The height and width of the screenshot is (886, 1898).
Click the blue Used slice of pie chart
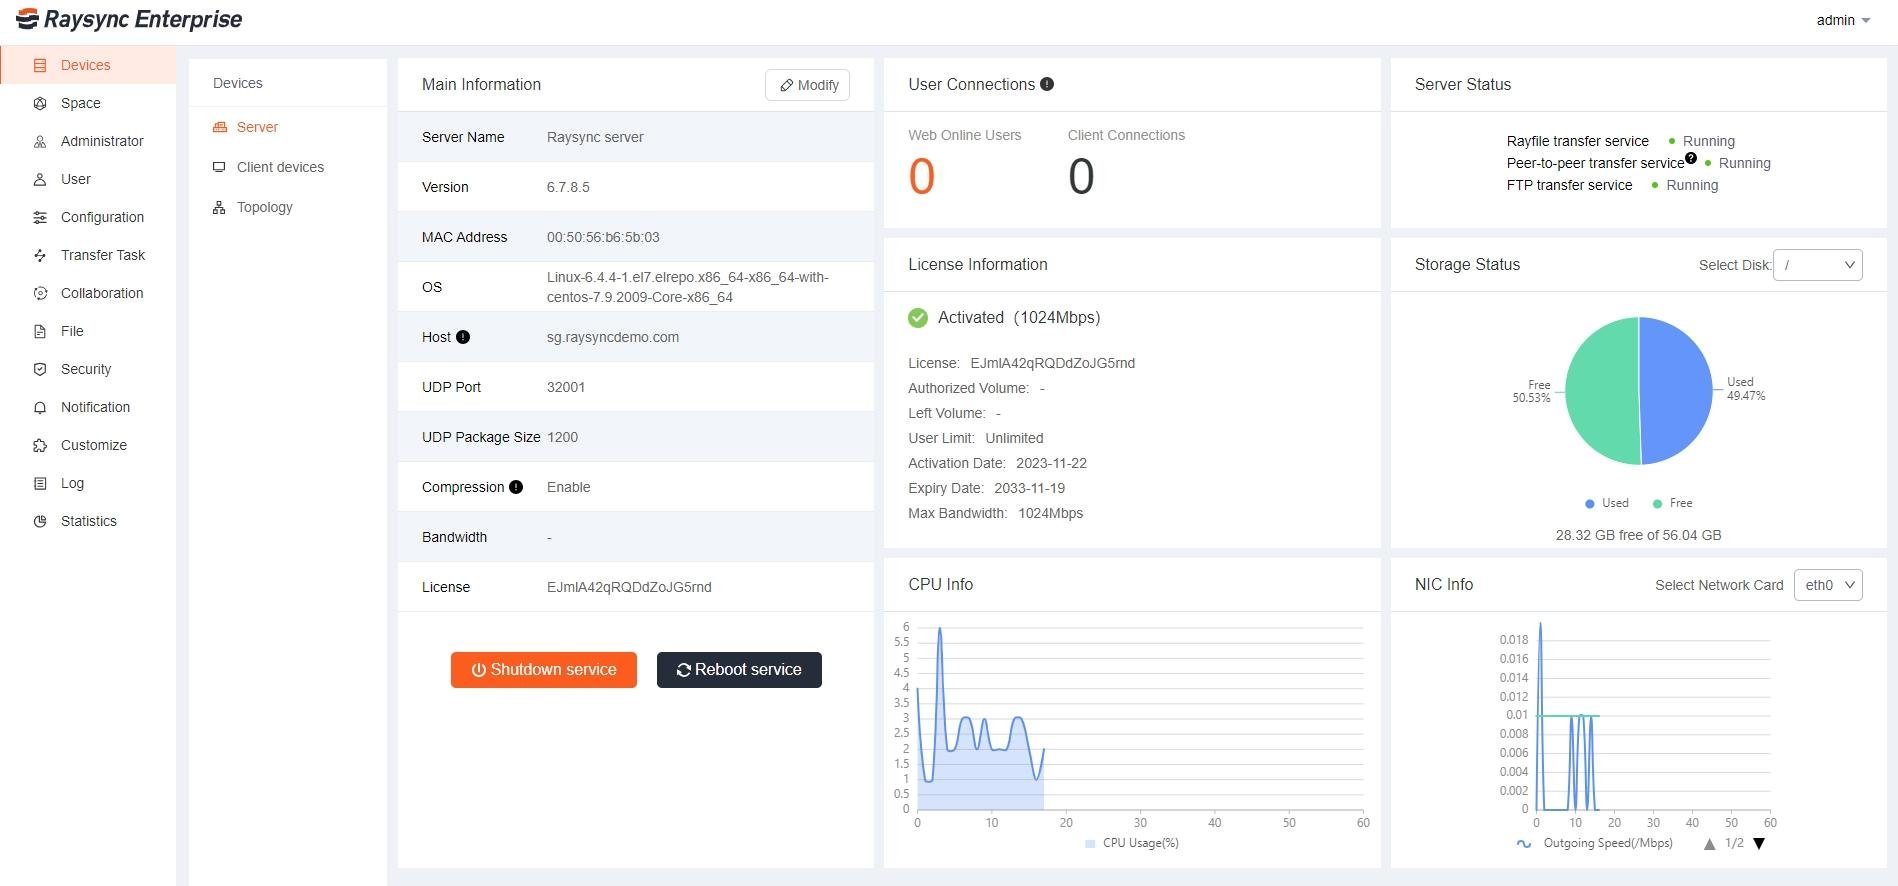(1677, 390)
